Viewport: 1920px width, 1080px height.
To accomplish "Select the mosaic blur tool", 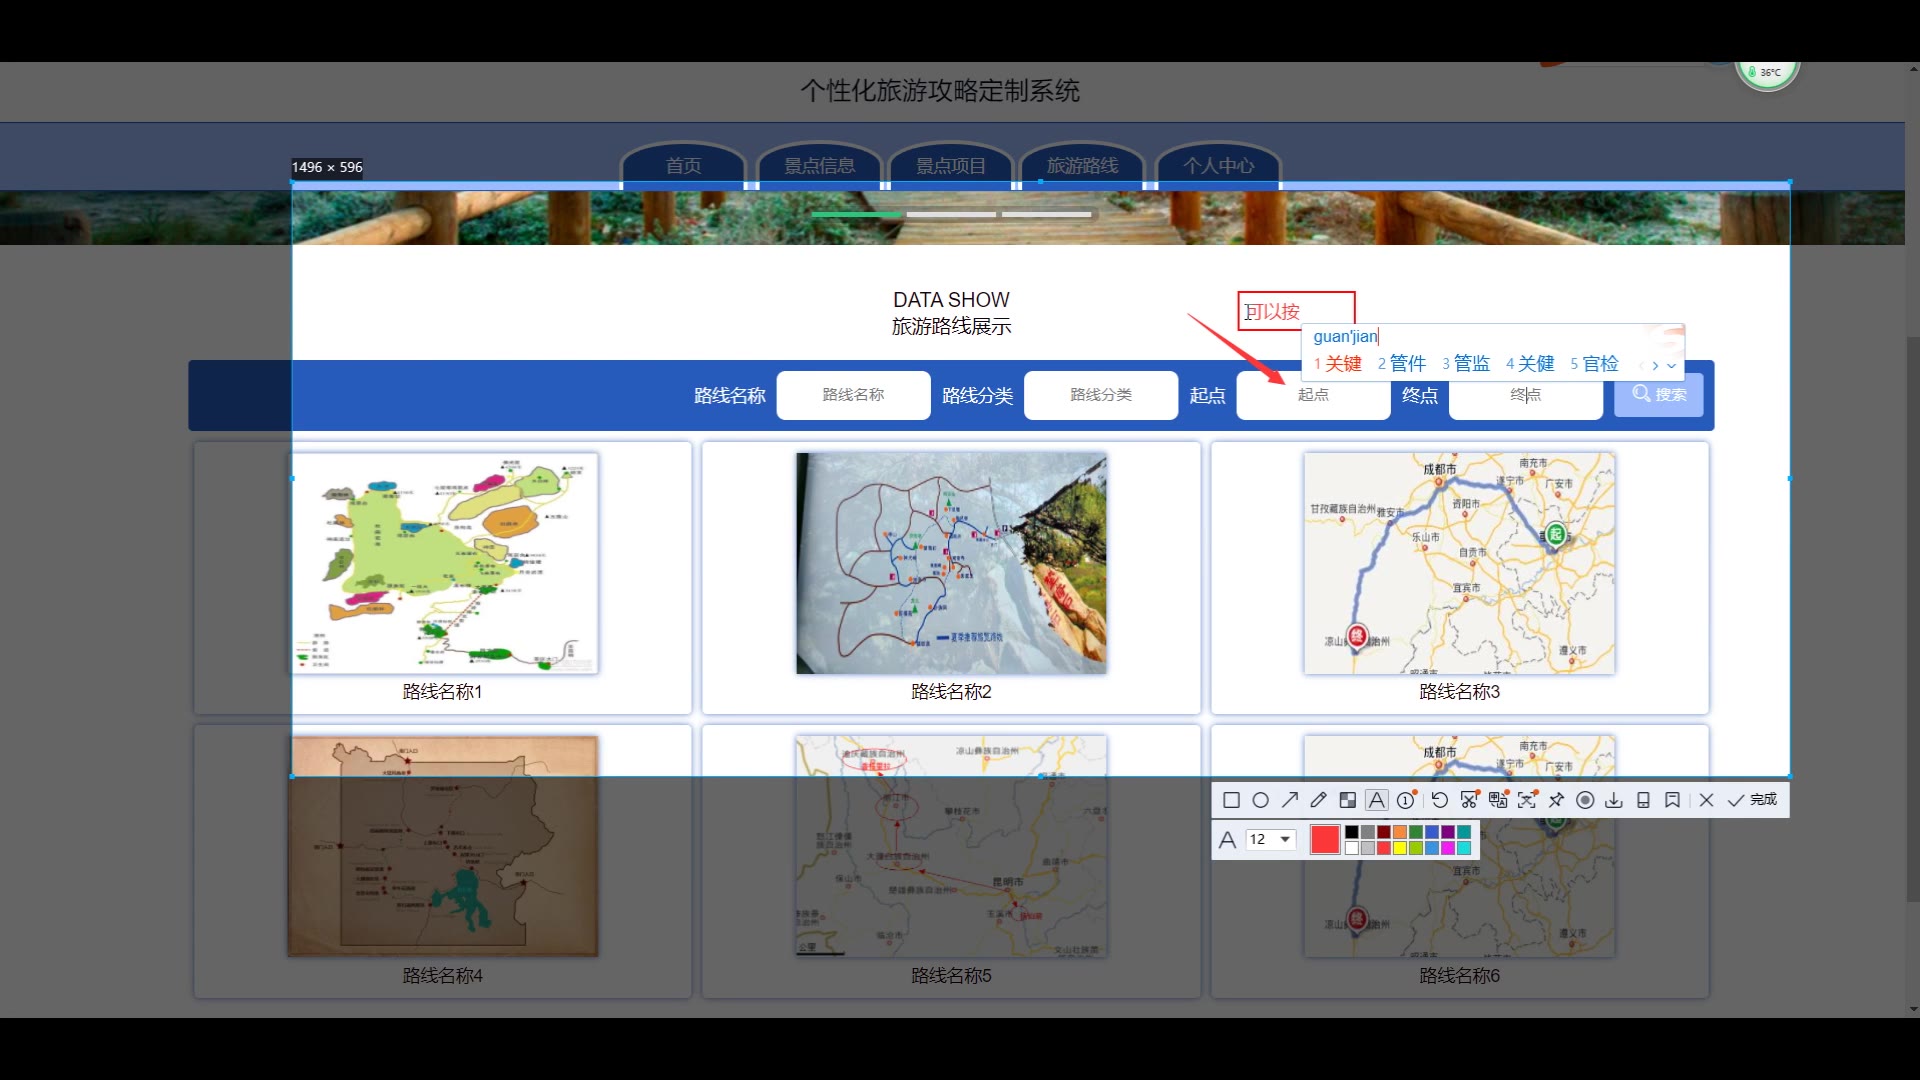I will pyautogui.click(x=1348, y=800).
